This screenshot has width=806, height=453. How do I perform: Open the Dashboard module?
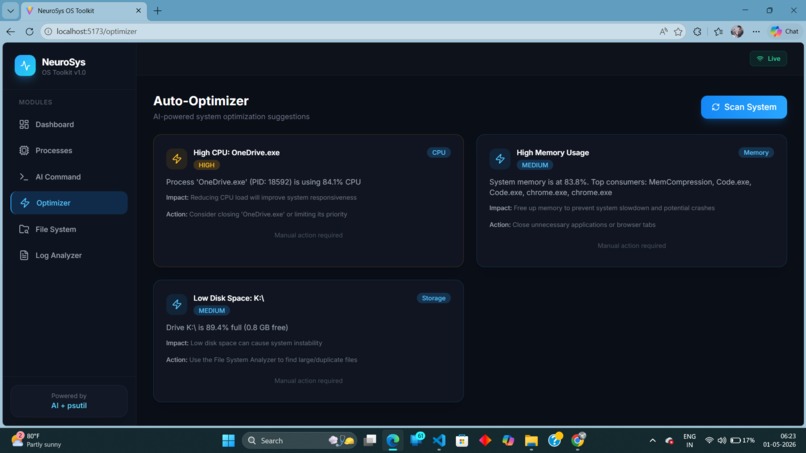tap(69, 124)
